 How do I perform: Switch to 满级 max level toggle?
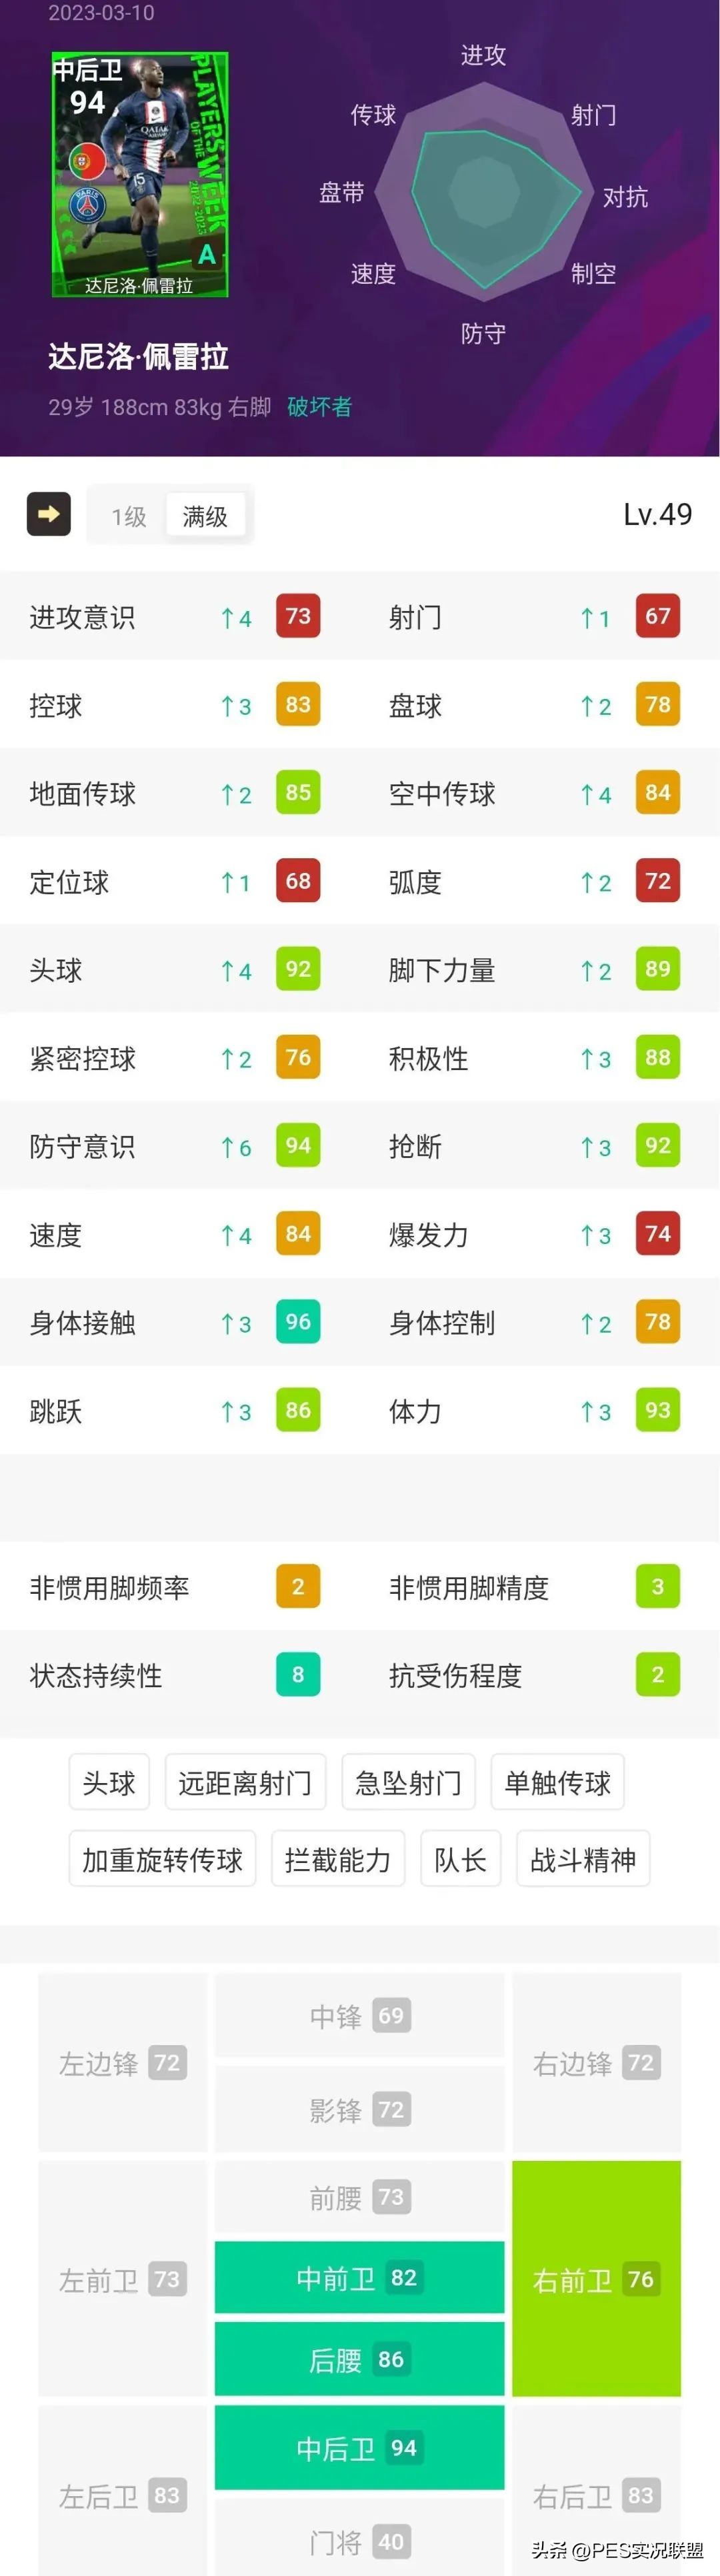point(205,516)
